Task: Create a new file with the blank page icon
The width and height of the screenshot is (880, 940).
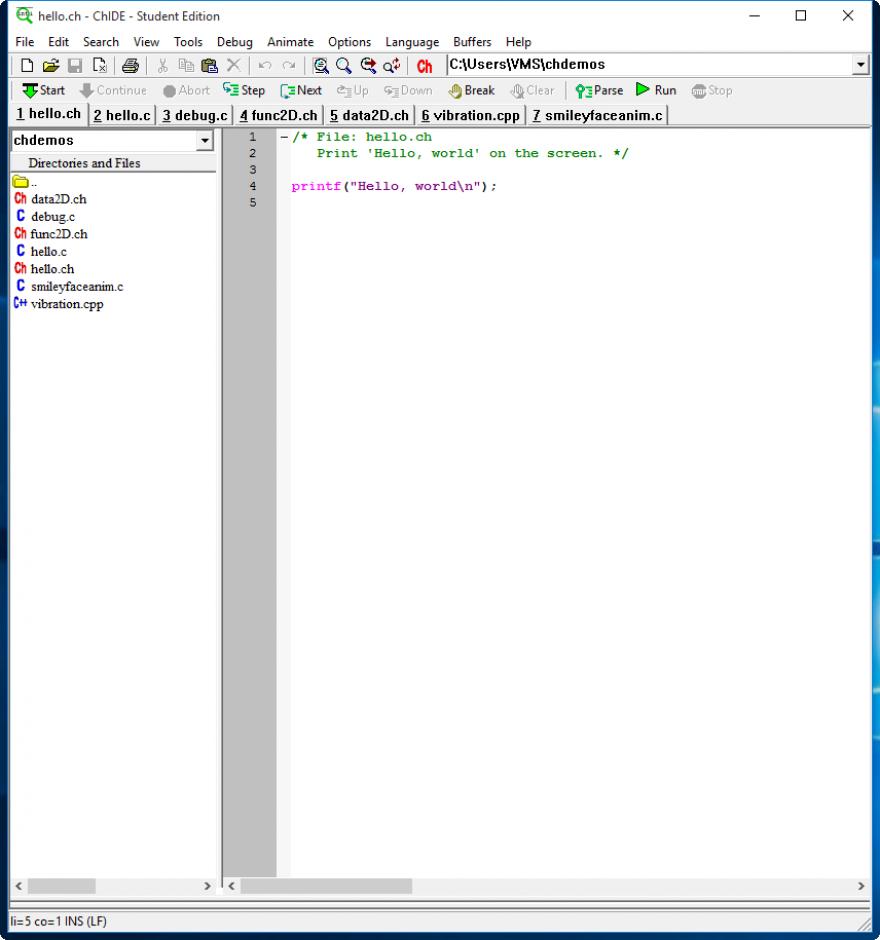Action: 27,65
